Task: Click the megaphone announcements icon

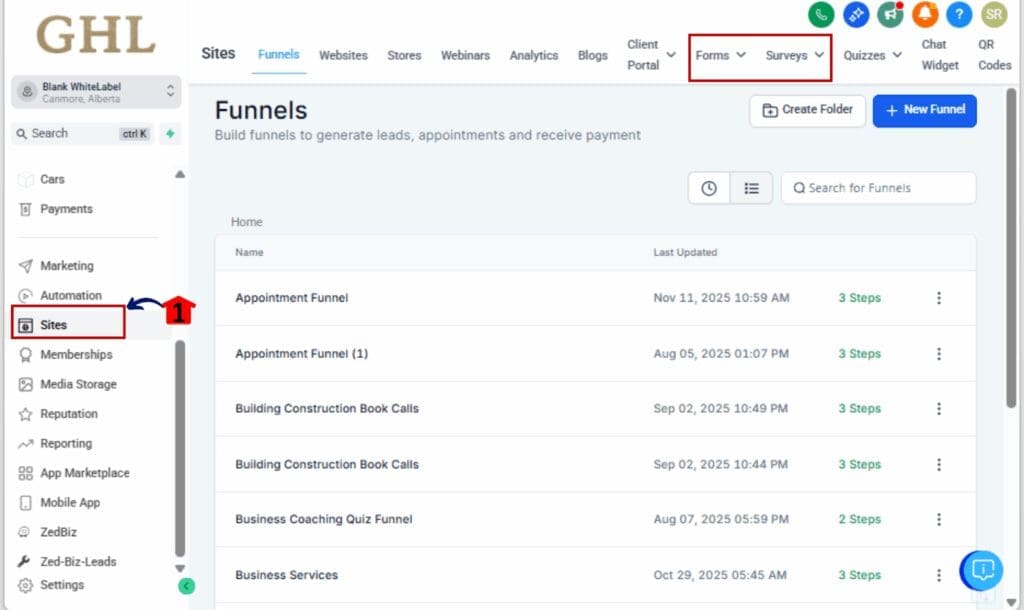Action: pyautogui.click(x=890, y=14)
